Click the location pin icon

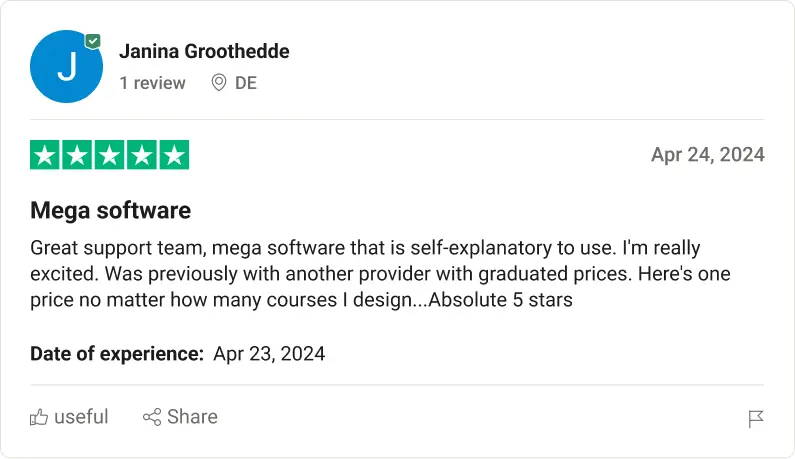219,83
